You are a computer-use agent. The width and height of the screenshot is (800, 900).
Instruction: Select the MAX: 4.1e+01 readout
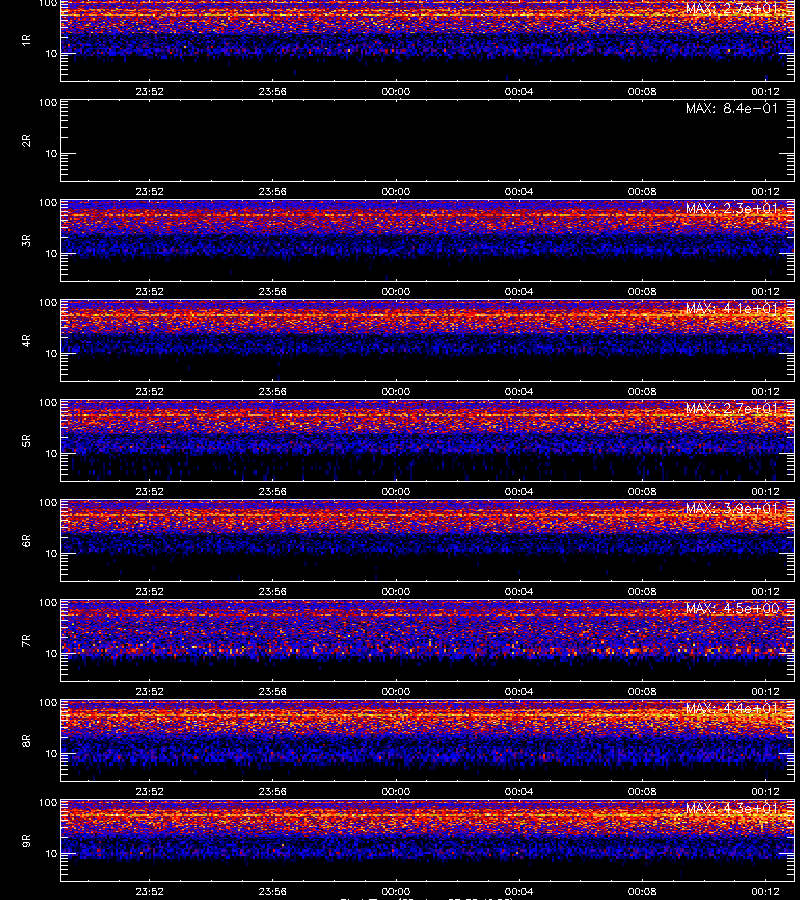point(732,309)
